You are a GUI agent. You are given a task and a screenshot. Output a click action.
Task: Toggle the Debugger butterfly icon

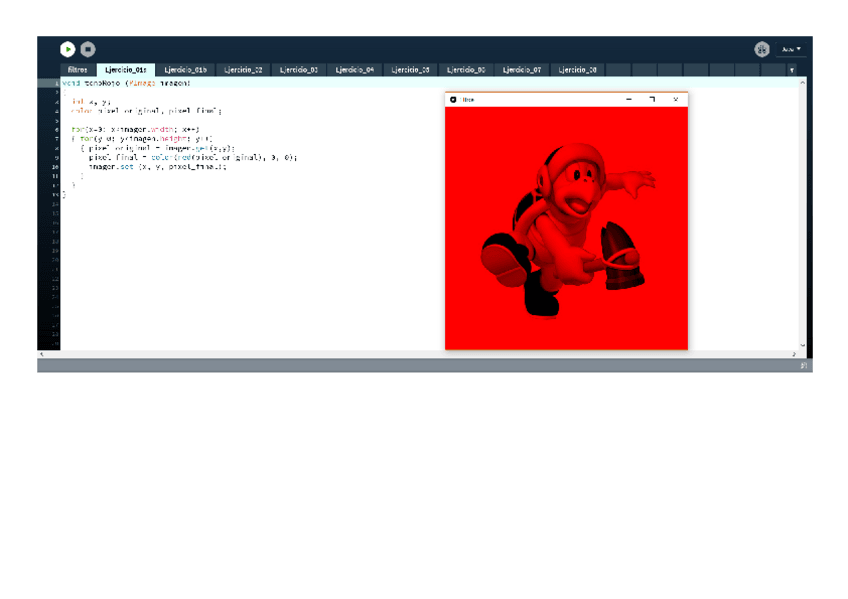762,49
